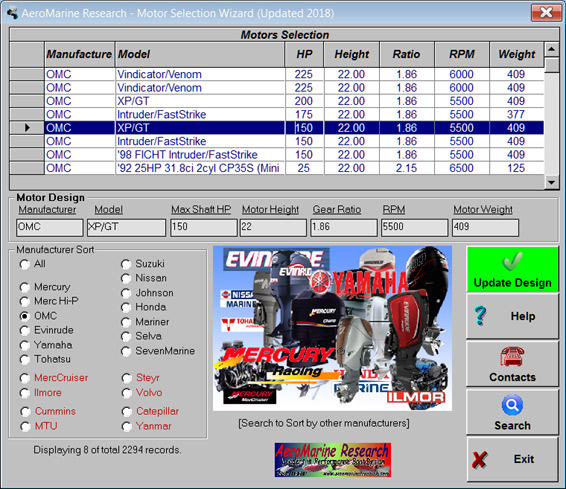Sort by the HP column header
Viewport: 566px width, 489px height.
click(x=304, y=54)
